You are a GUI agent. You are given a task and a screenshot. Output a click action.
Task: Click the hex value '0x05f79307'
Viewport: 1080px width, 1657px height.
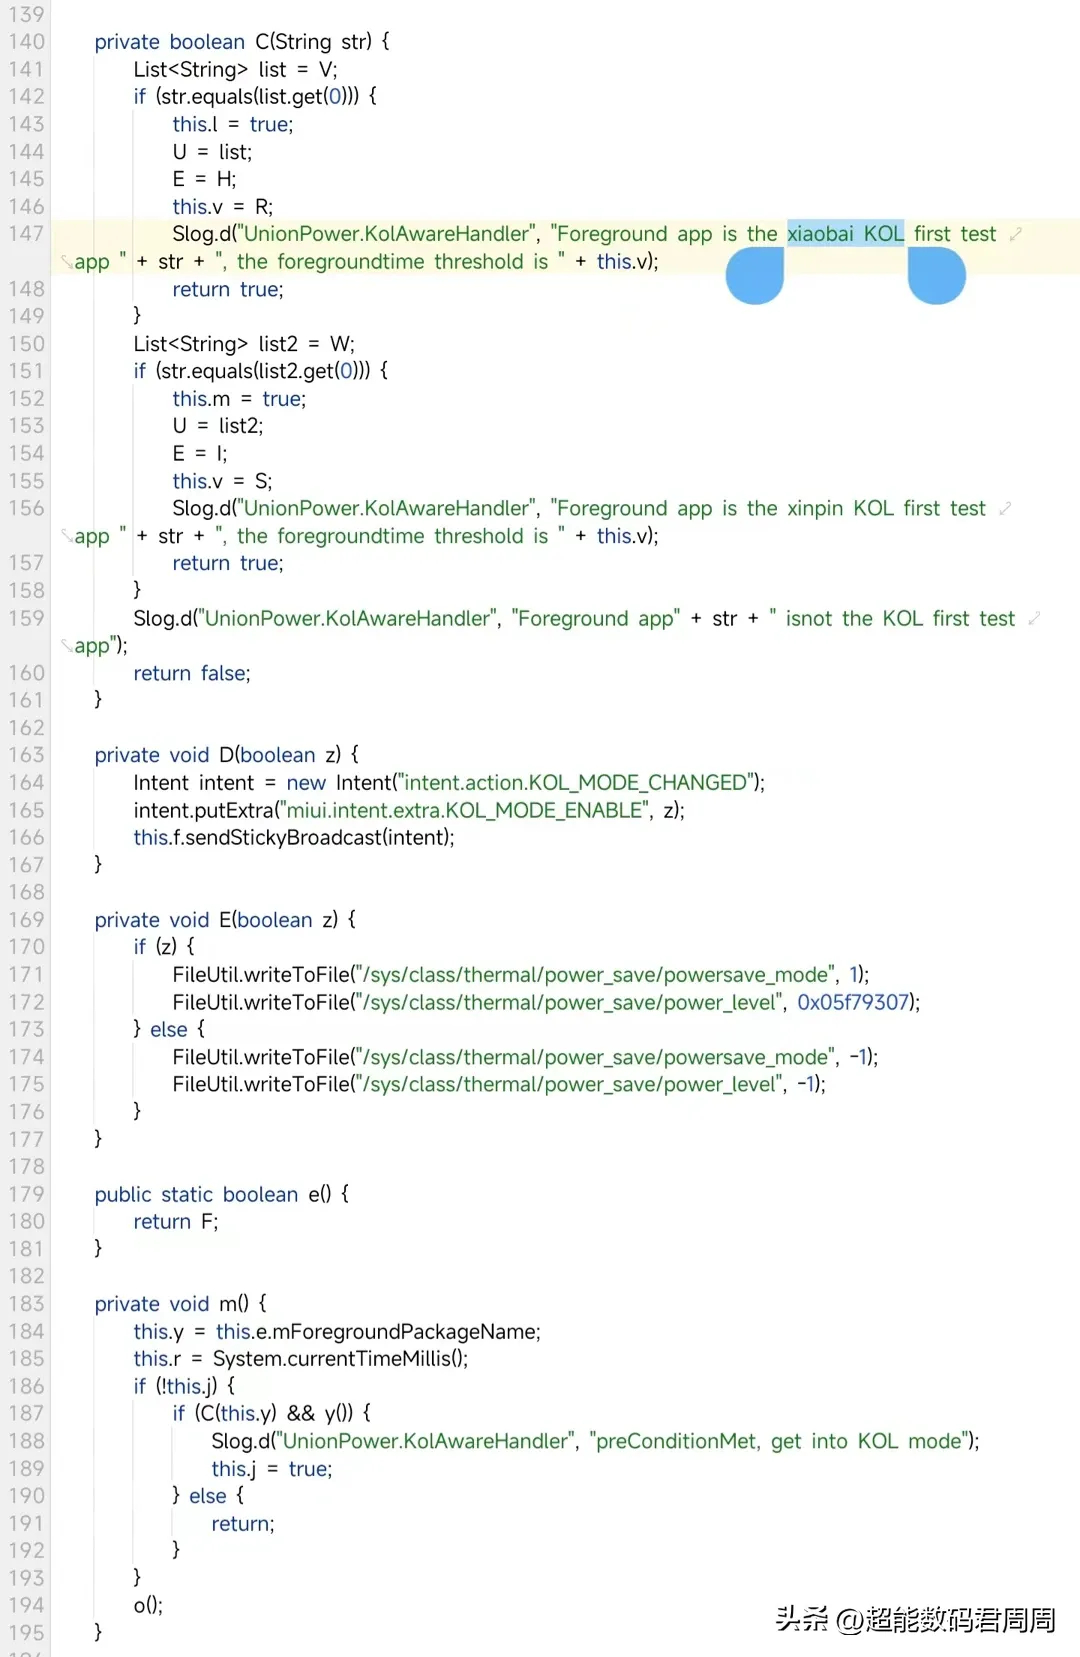pos(853,1002)
